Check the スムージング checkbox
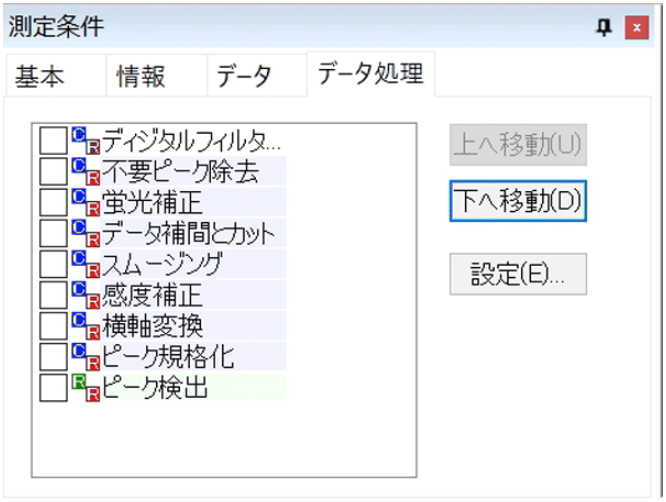 click(53, 265)
